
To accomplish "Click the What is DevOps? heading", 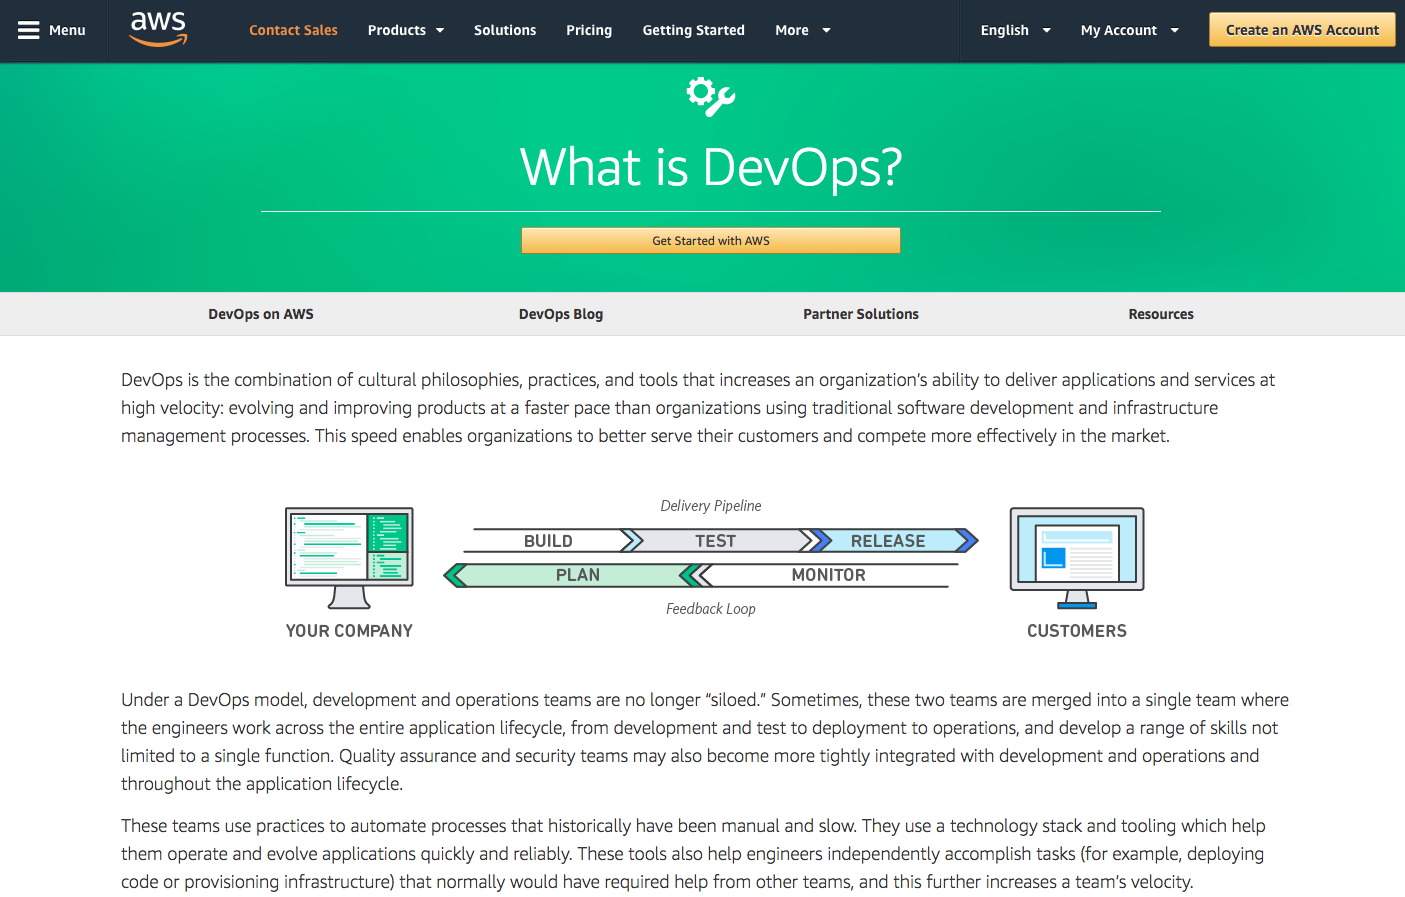I will 711,167.
